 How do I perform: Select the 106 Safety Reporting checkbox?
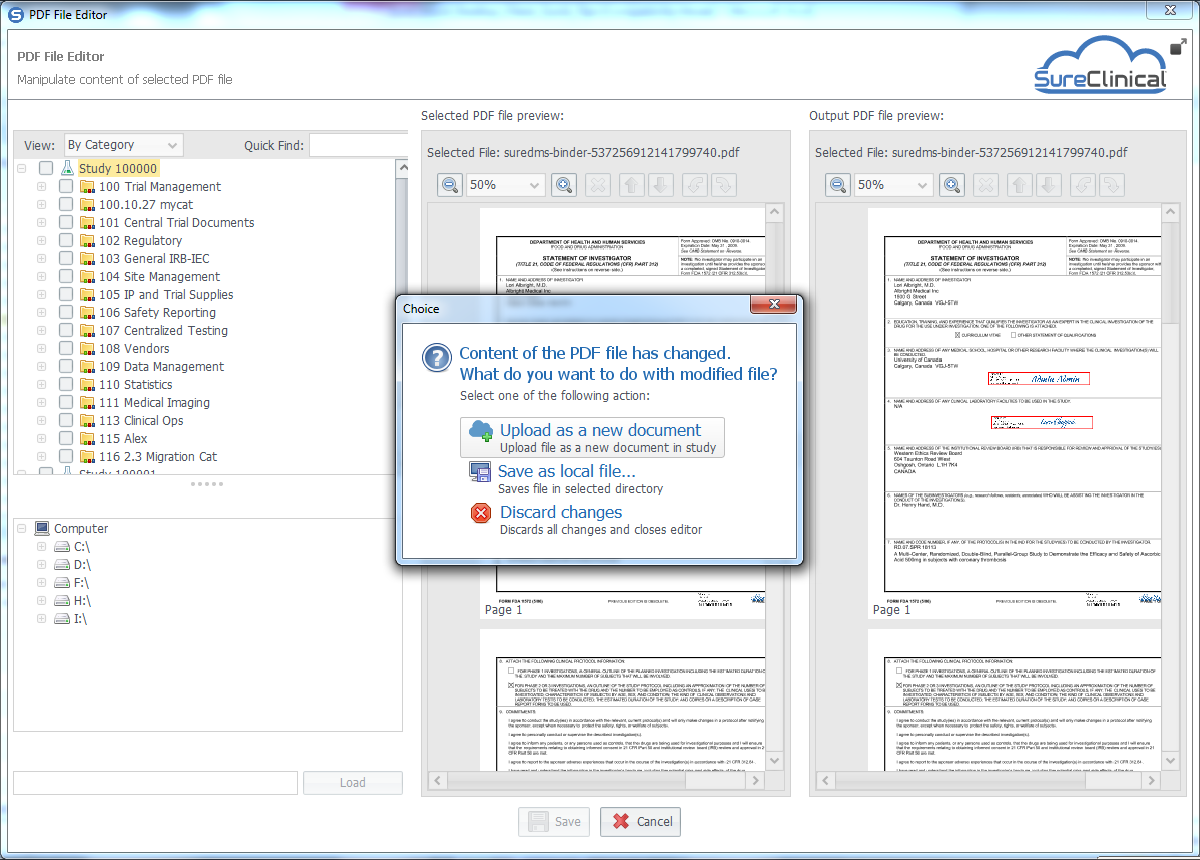pos(66,312)
